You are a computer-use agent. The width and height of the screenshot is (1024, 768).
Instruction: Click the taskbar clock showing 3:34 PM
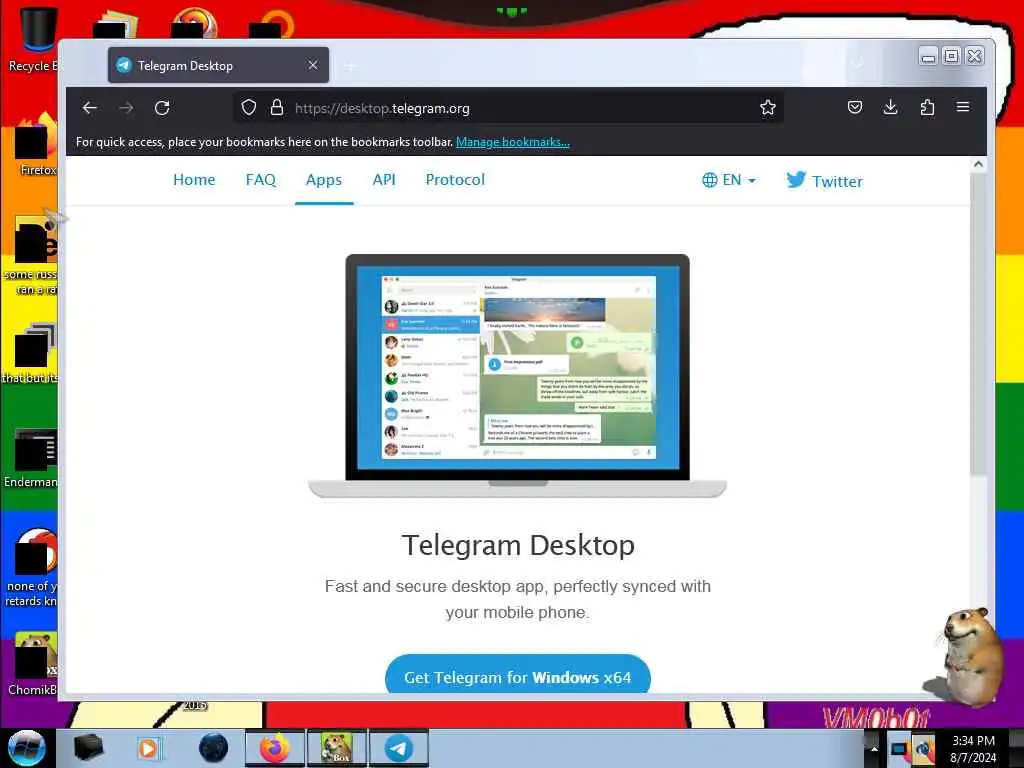pyautogui.click(x=973, y=749)
